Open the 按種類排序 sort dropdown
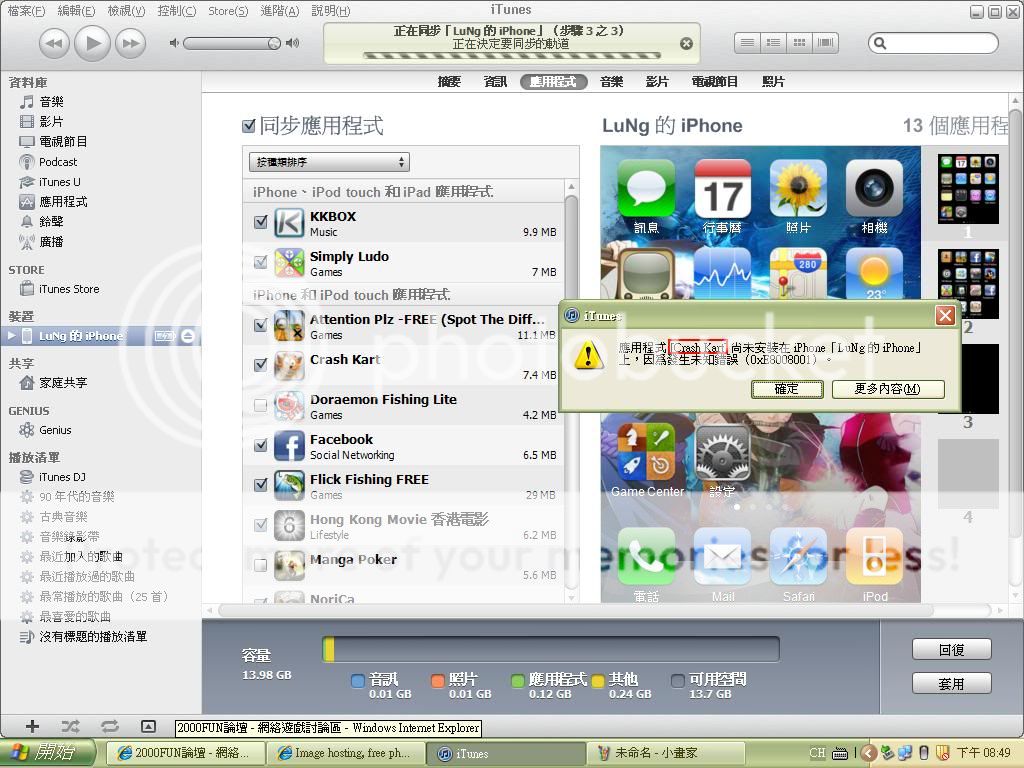Viewport: 1024px width, 768px height. point(327,162)
